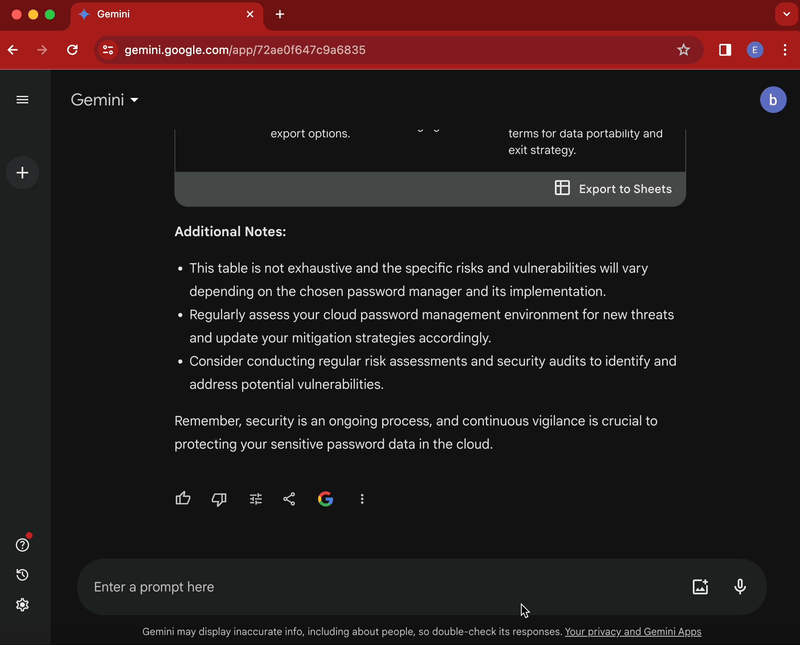The image size is (800, 645).
Task: Give the response a thumbs up
Action: (183, 499)
